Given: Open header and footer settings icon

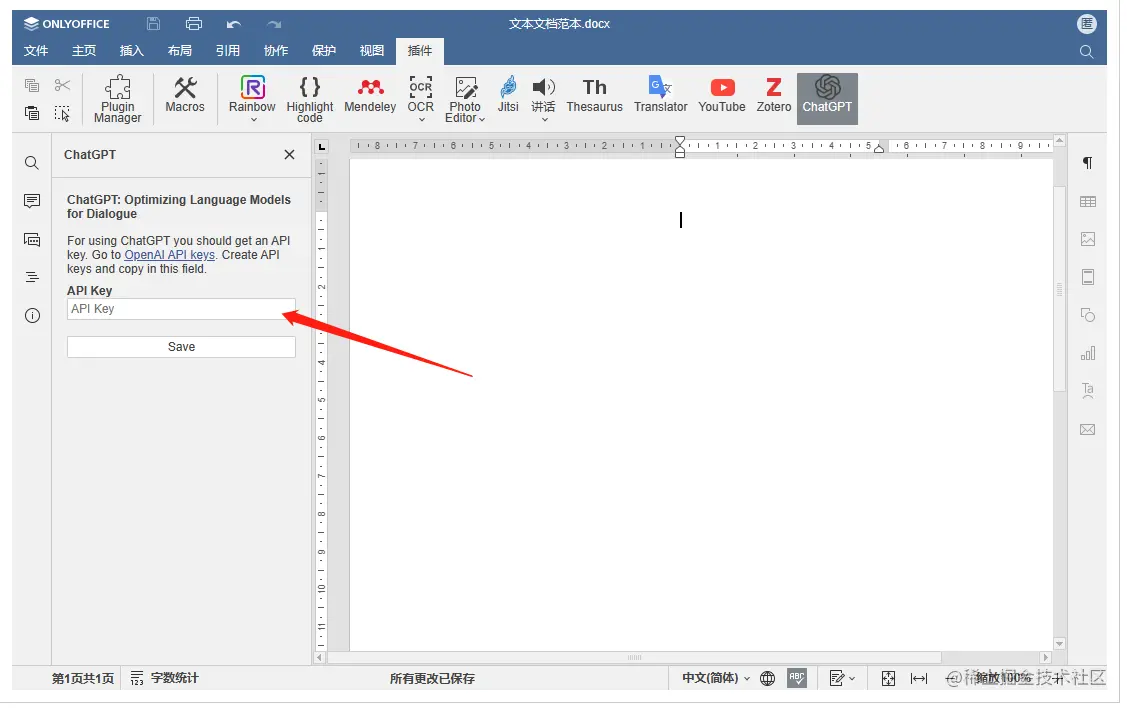Looking at the screenshot, I should click(1088, 277).
